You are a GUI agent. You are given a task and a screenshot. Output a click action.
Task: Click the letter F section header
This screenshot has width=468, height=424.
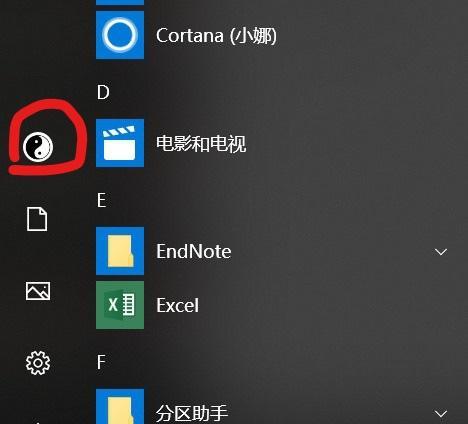pos(101,362)
